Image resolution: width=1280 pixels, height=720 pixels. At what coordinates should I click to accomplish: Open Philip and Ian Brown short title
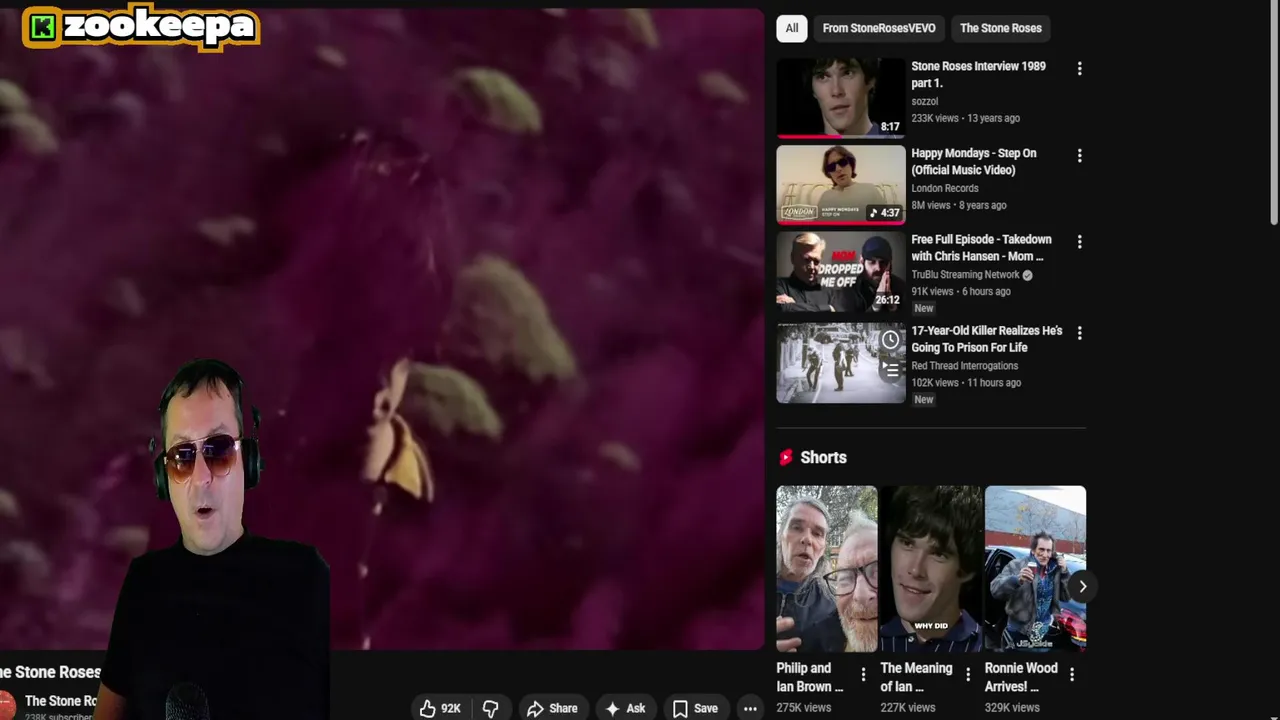tap(810, 677)
